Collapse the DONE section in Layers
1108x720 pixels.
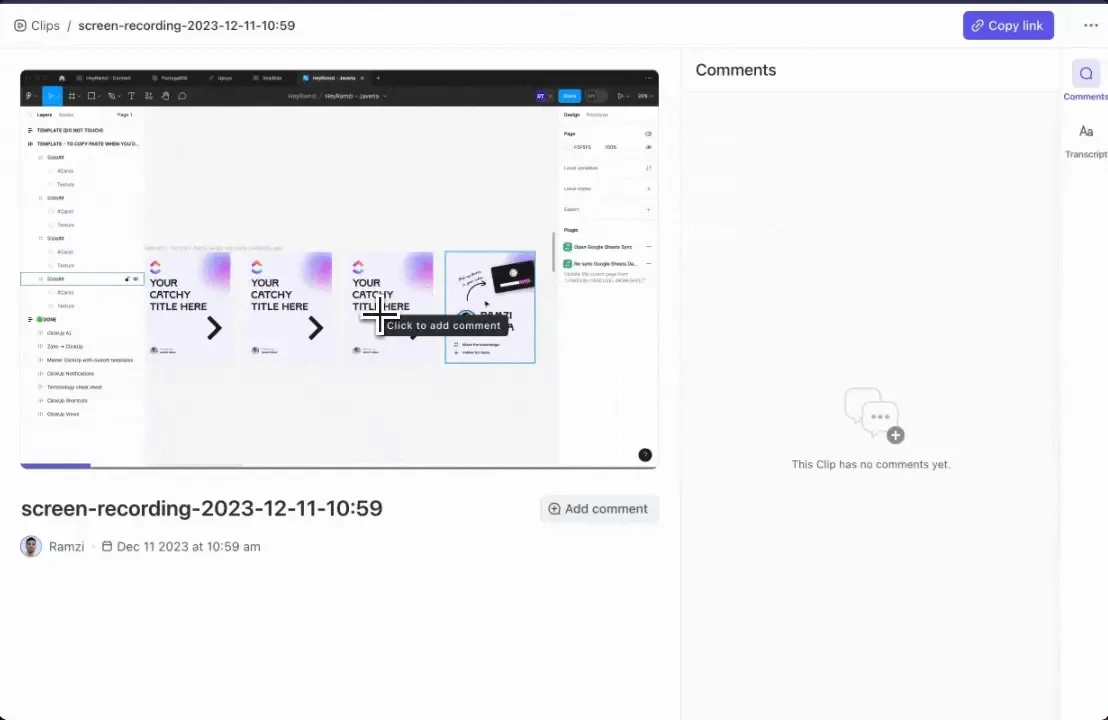[x=31, y=318]
